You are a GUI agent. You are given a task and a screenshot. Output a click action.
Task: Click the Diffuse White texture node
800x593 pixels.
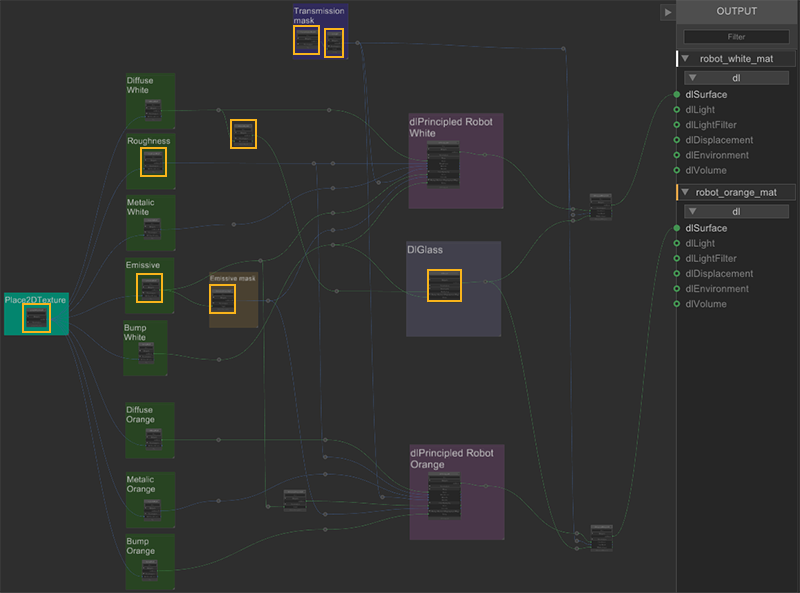coord(153,109)
